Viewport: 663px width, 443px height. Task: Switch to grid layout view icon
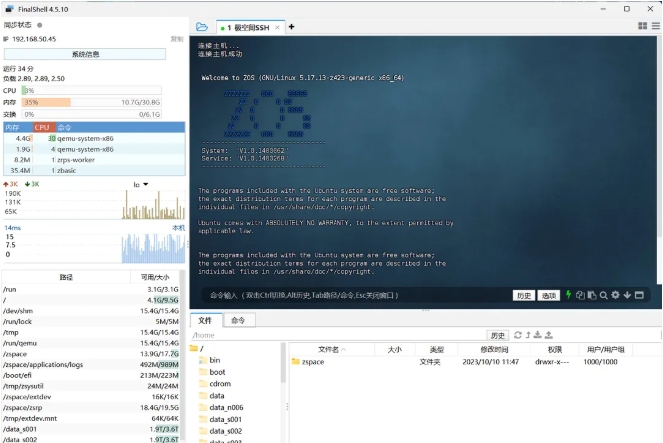642,26
